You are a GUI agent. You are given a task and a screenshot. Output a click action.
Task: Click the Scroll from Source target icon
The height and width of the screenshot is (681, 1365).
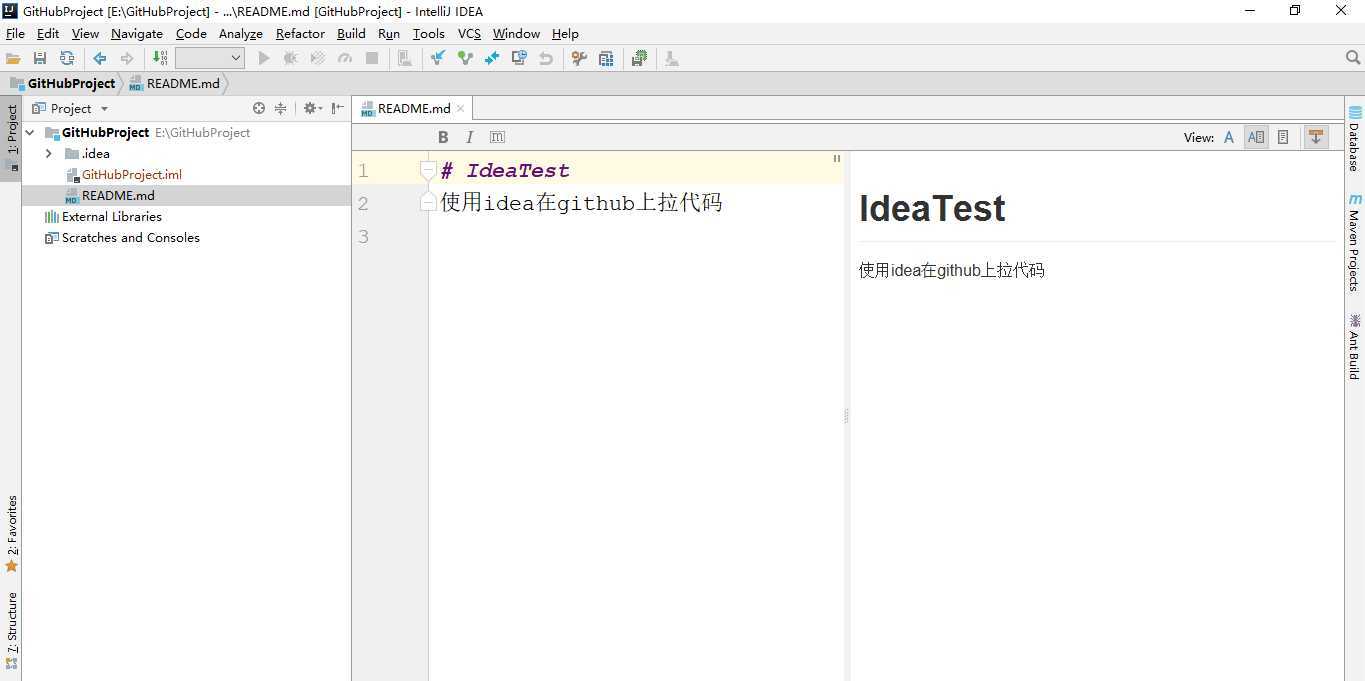tap(259, 108)
